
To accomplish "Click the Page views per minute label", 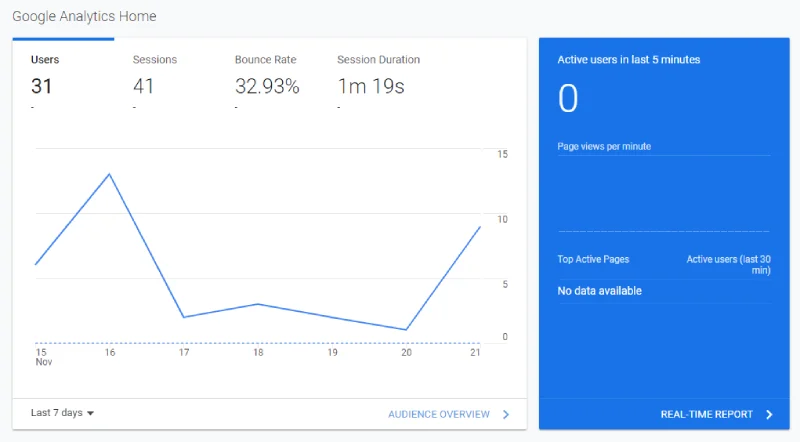I will coord(604,146).
